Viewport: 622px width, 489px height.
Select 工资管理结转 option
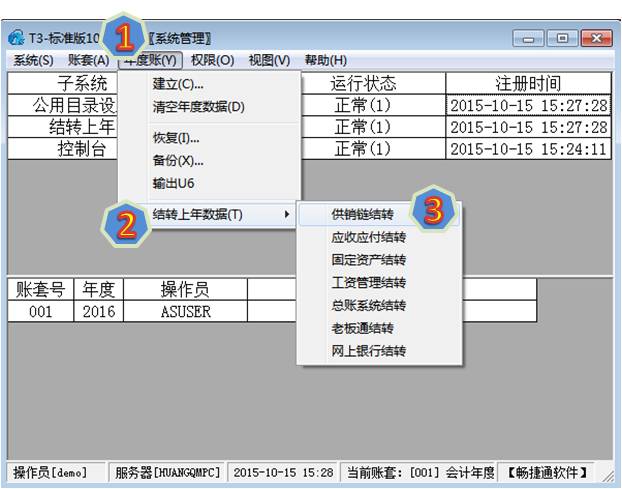[368, 283]
